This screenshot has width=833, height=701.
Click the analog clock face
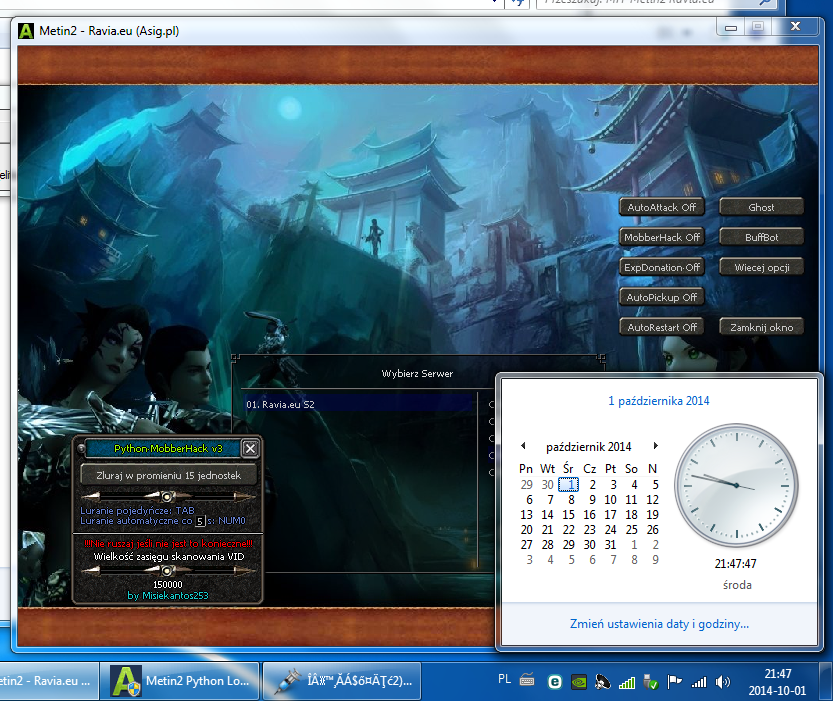click(736, 485)
